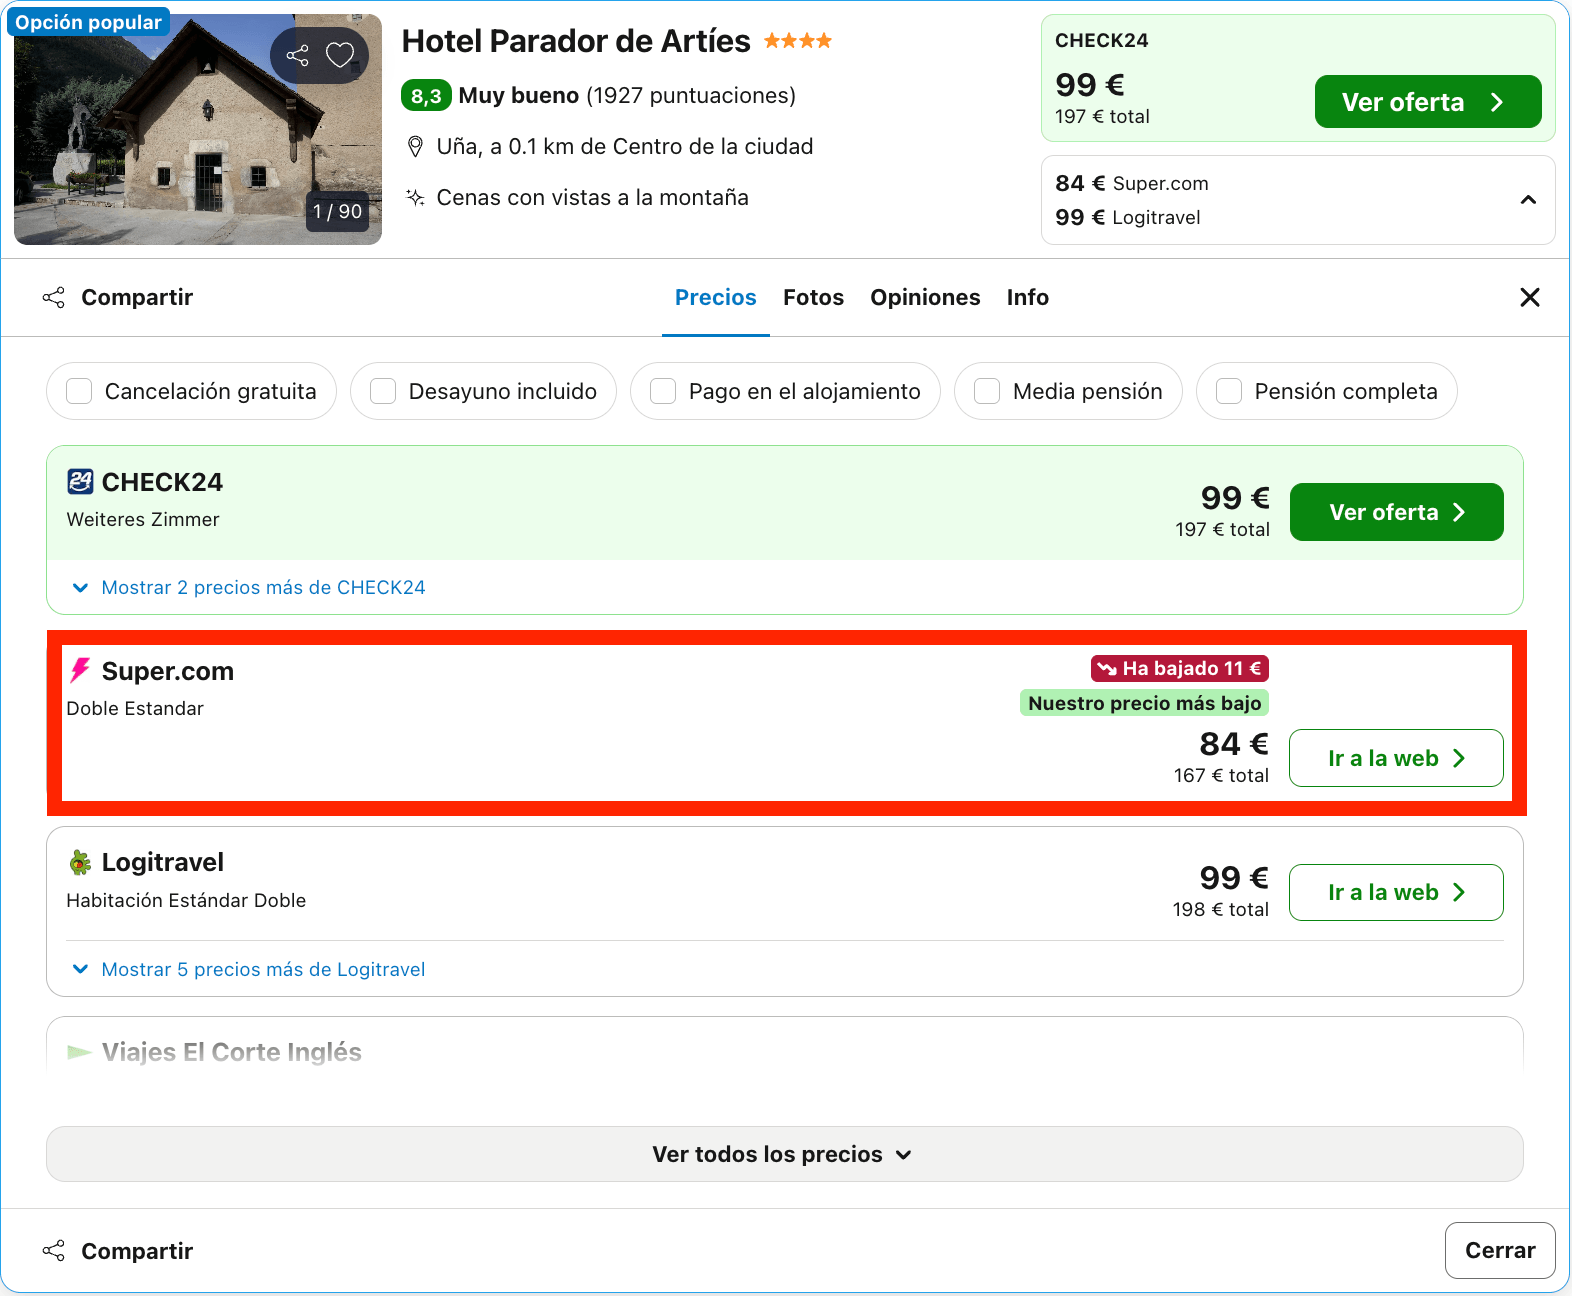Toggle the Media pensión checkbox

[x=987, y=391]
